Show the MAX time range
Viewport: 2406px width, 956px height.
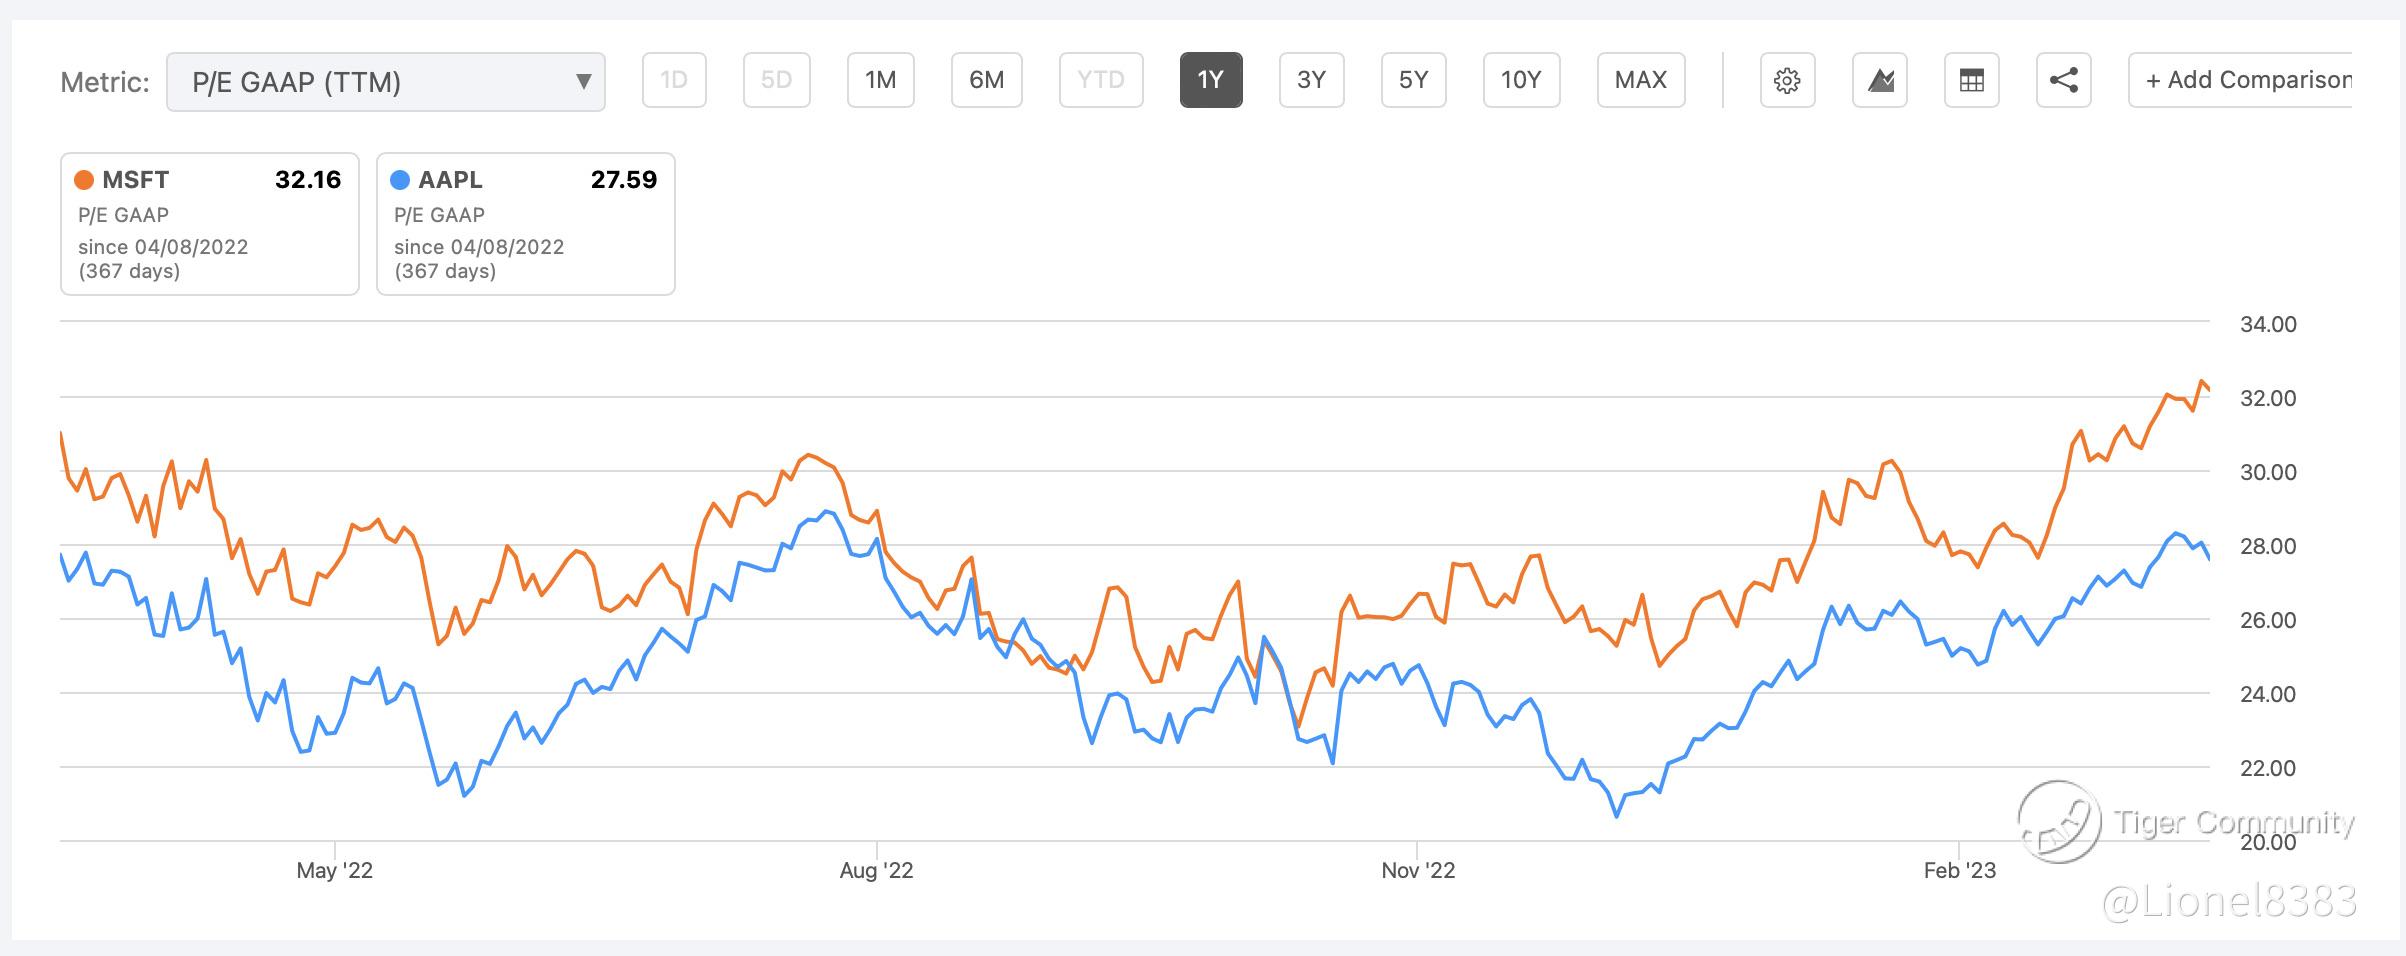coord(1641,80)
